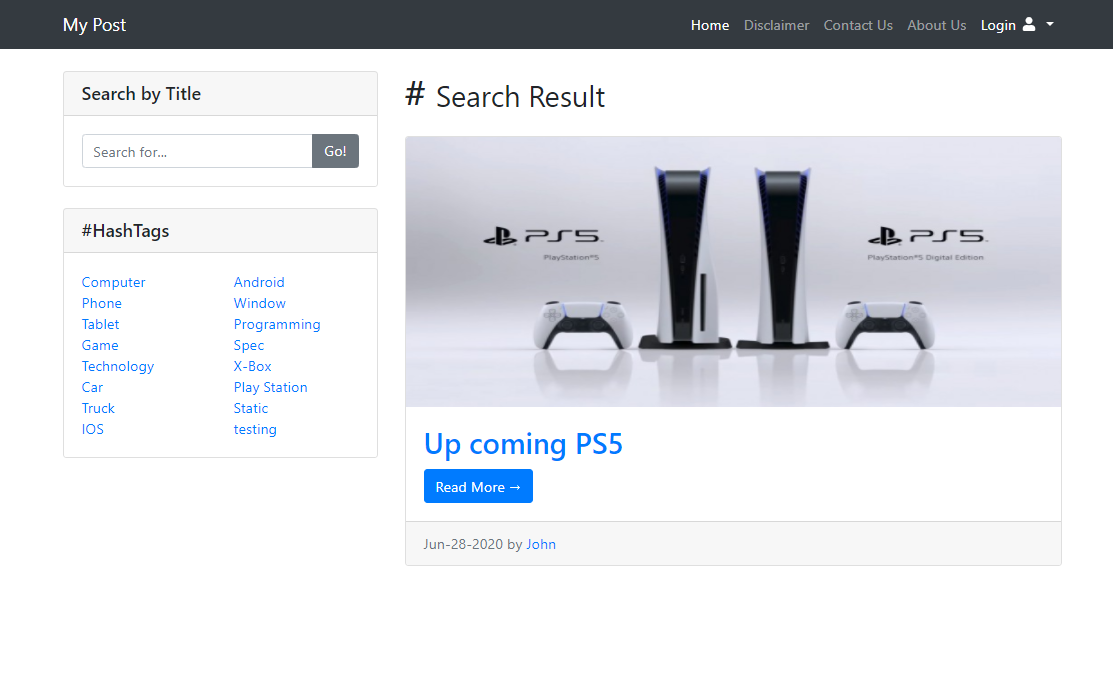1113x688 pixels.
Task: Open the Window hashtag
Action: click(260, 303)
